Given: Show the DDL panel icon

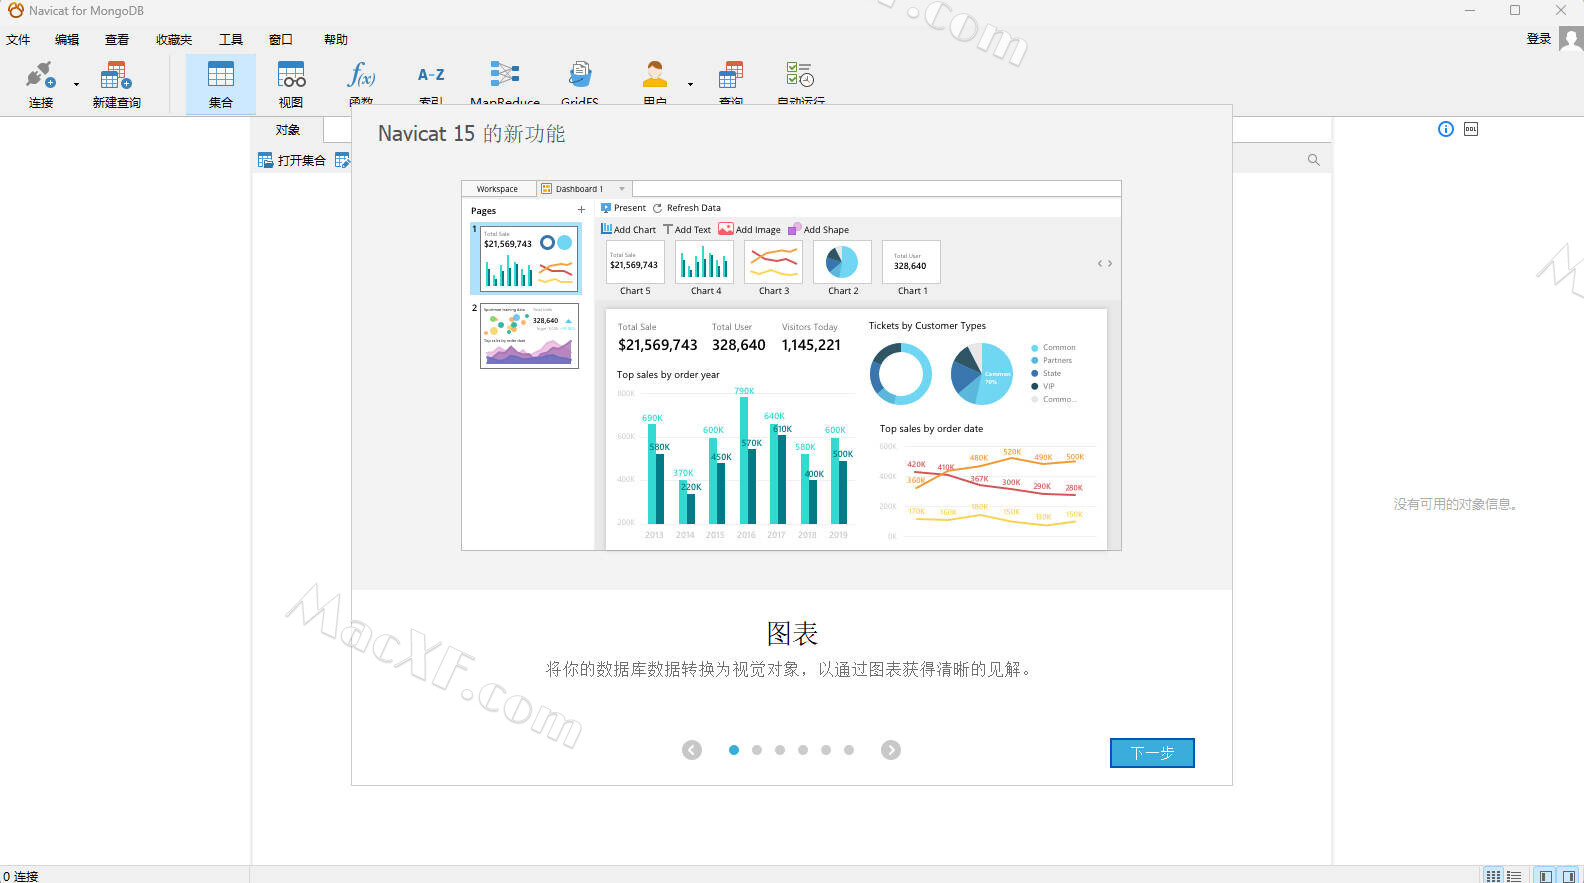Looking at the screenshot, I should coord(1471,129).
